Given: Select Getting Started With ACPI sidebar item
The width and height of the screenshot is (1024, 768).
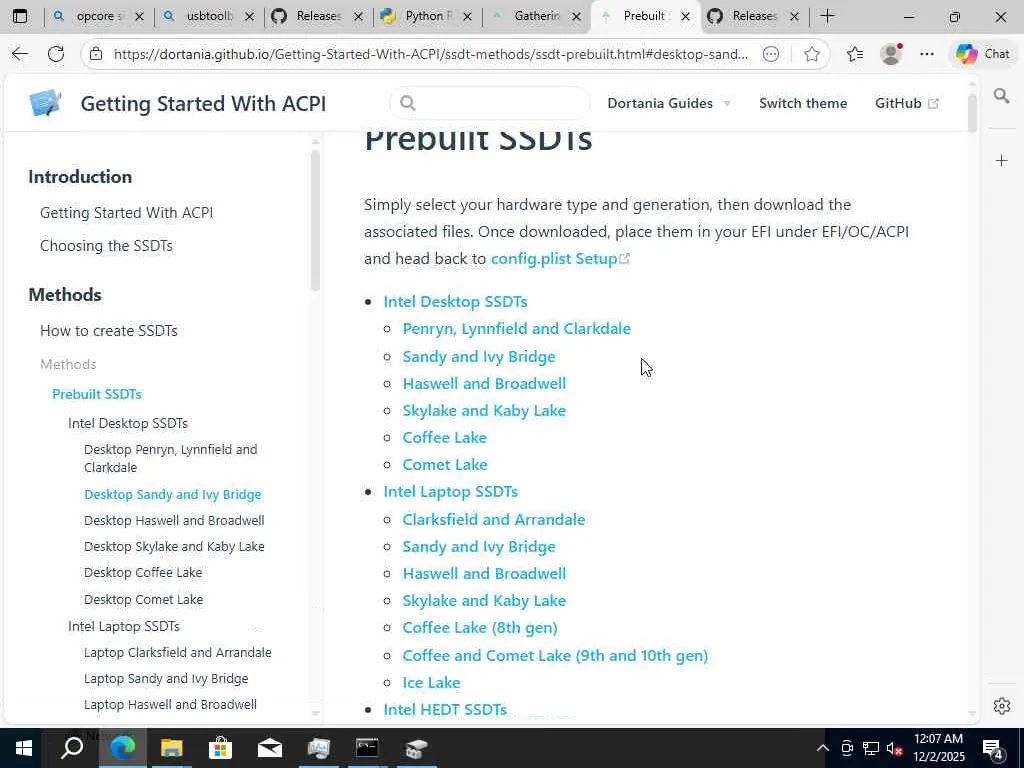Looking at the screenshot, I should click(126, 213).
